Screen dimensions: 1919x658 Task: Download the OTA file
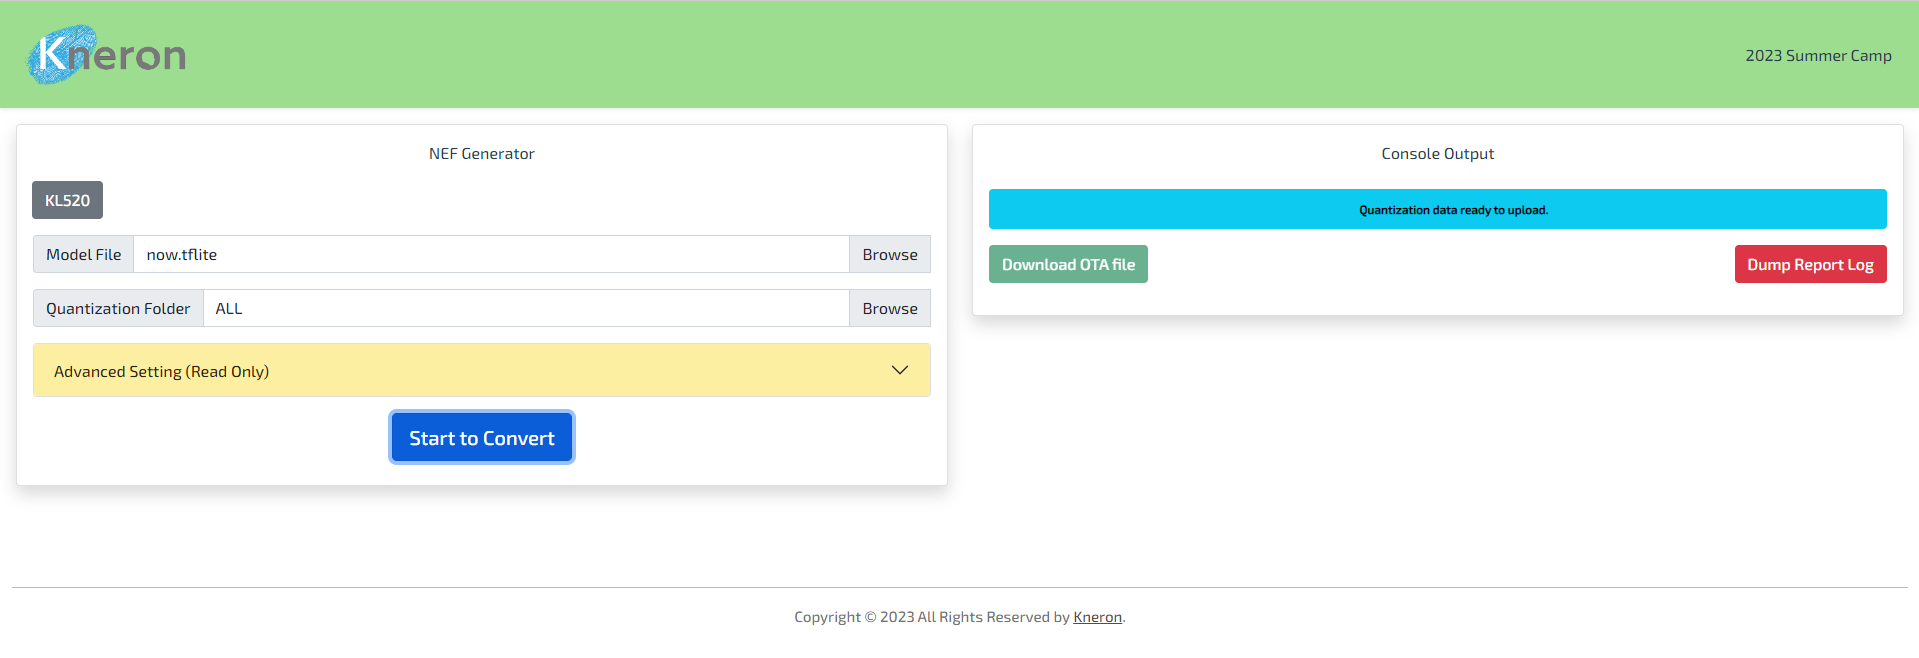(1068, 264)
